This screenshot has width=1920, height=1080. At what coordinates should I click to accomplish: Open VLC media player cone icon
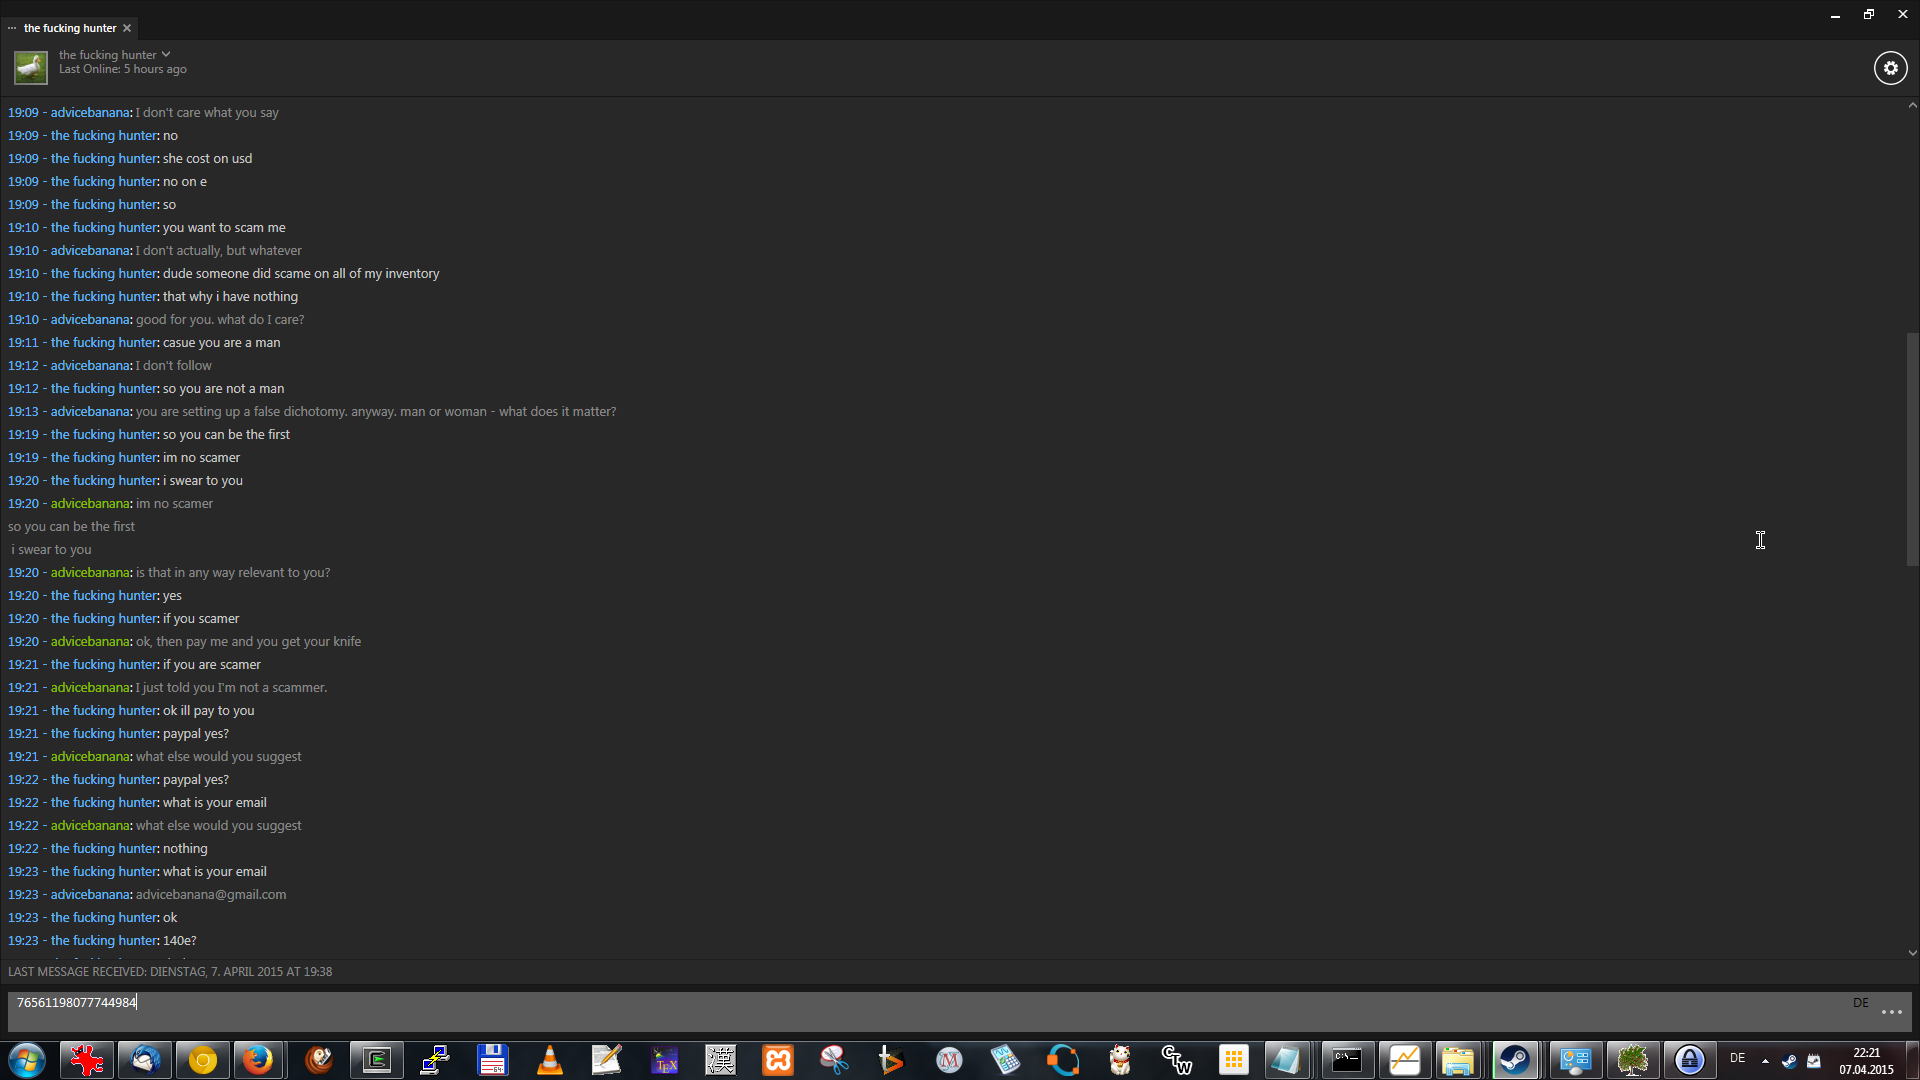tap(549, 1060)
